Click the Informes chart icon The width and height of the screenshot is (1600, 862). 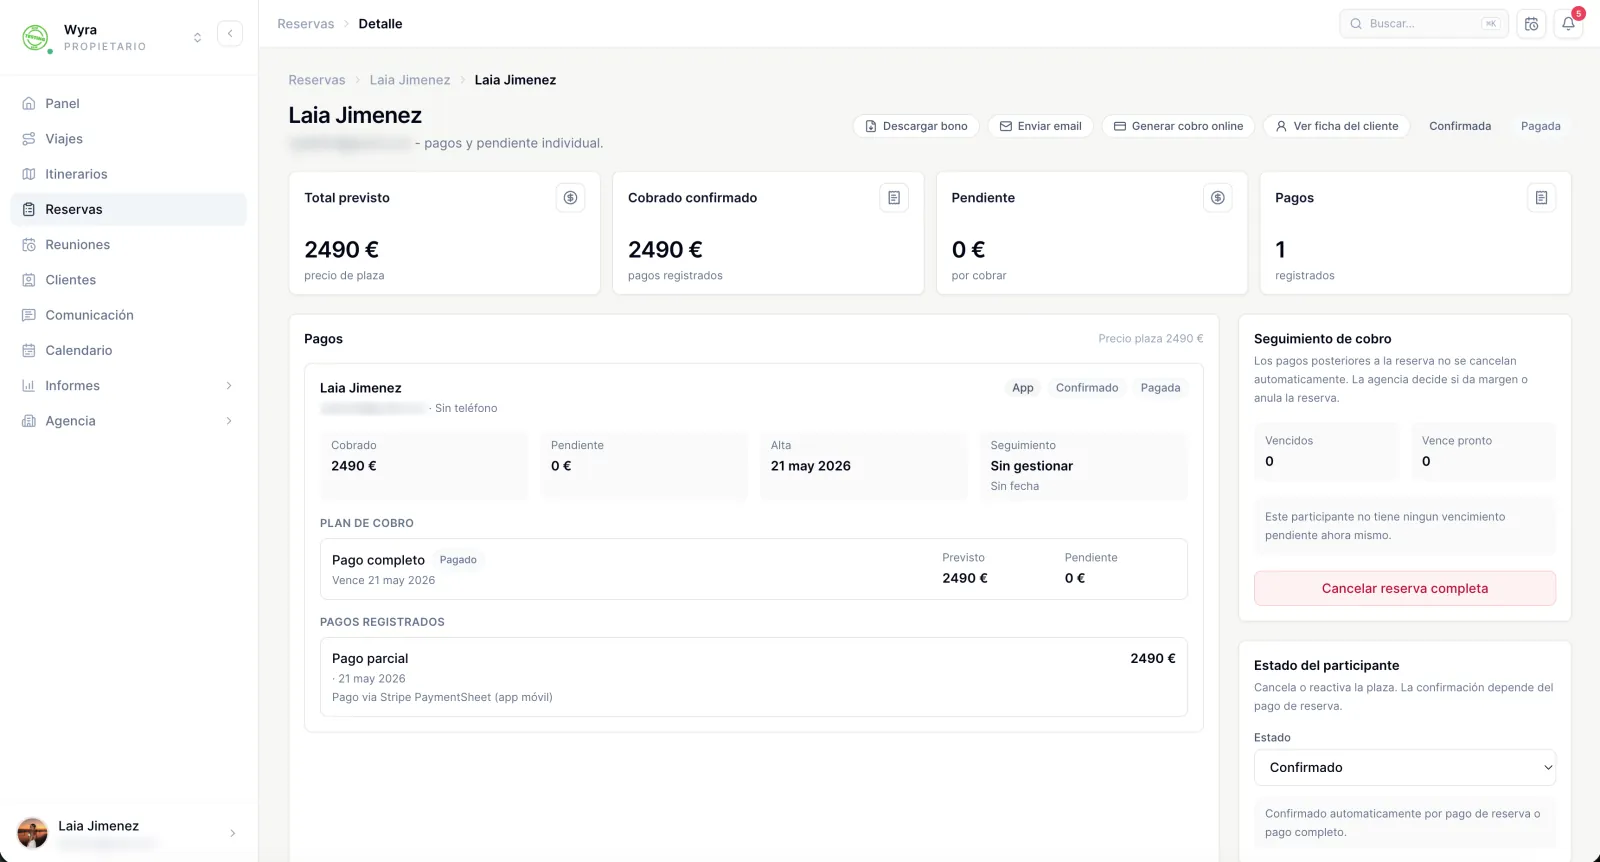pos(29,386)
